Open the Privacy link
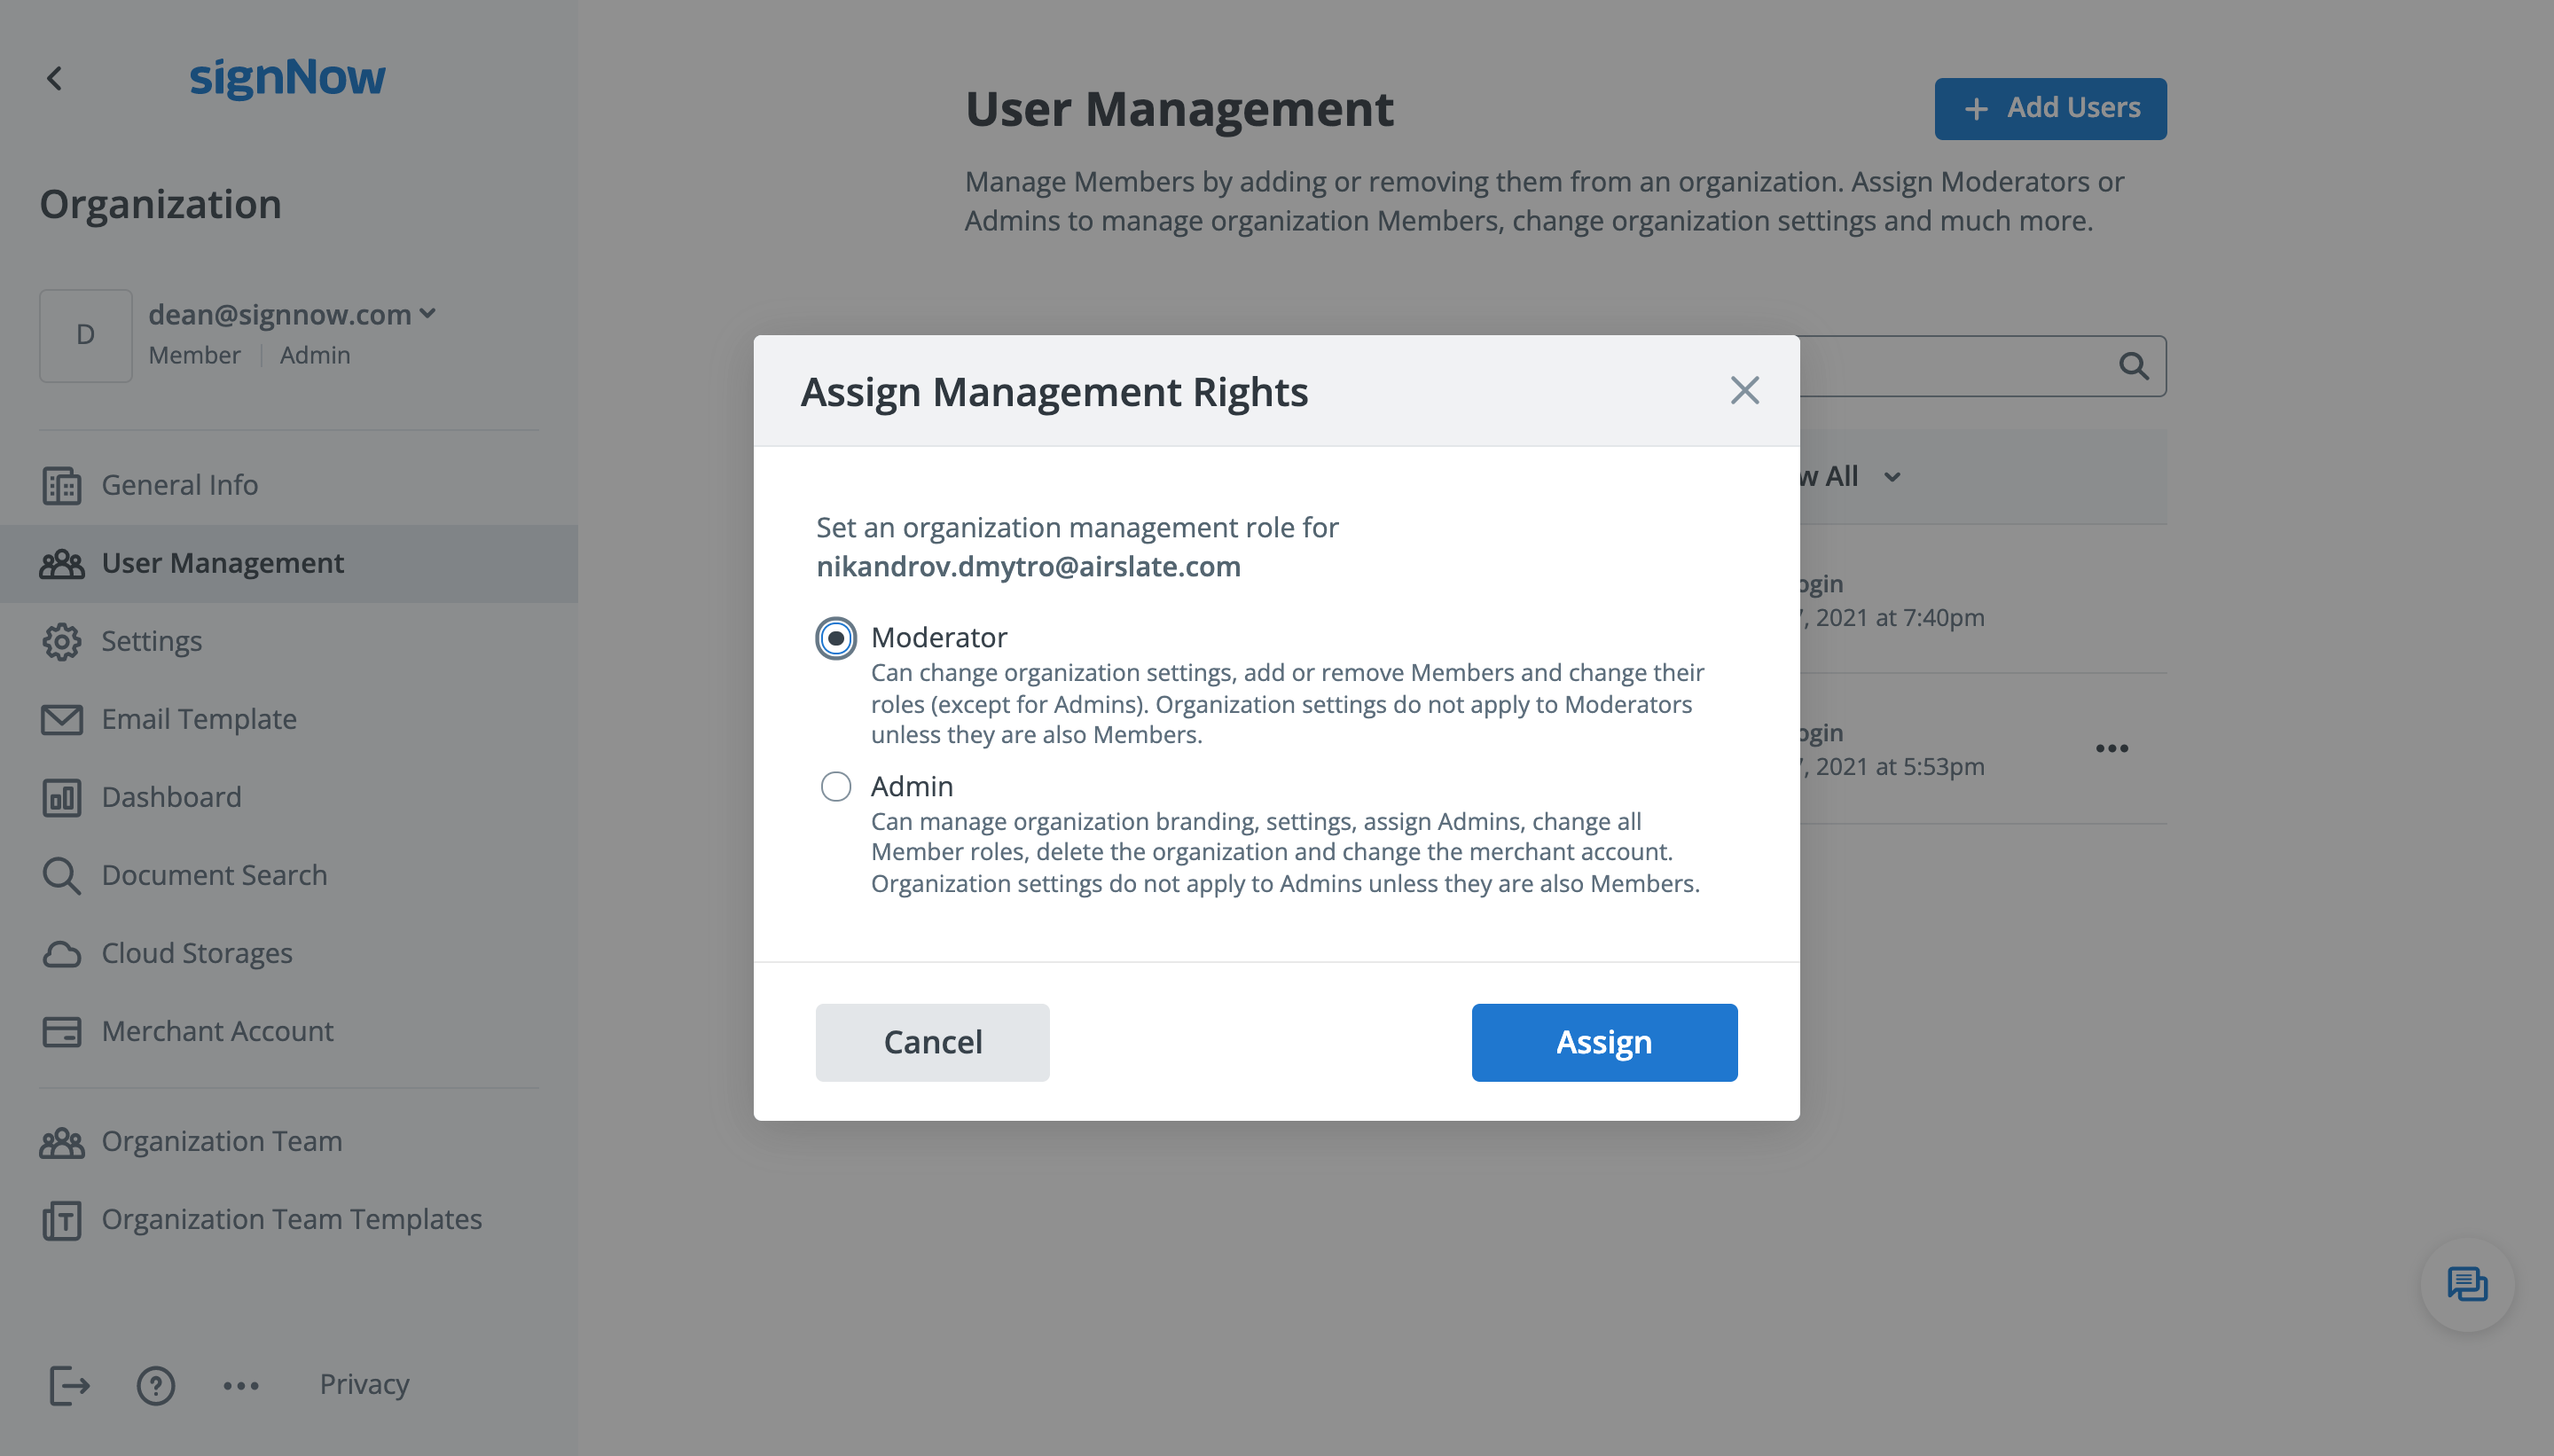The height and width of the screenshot is (1456, 2554). click(364, 1384)
